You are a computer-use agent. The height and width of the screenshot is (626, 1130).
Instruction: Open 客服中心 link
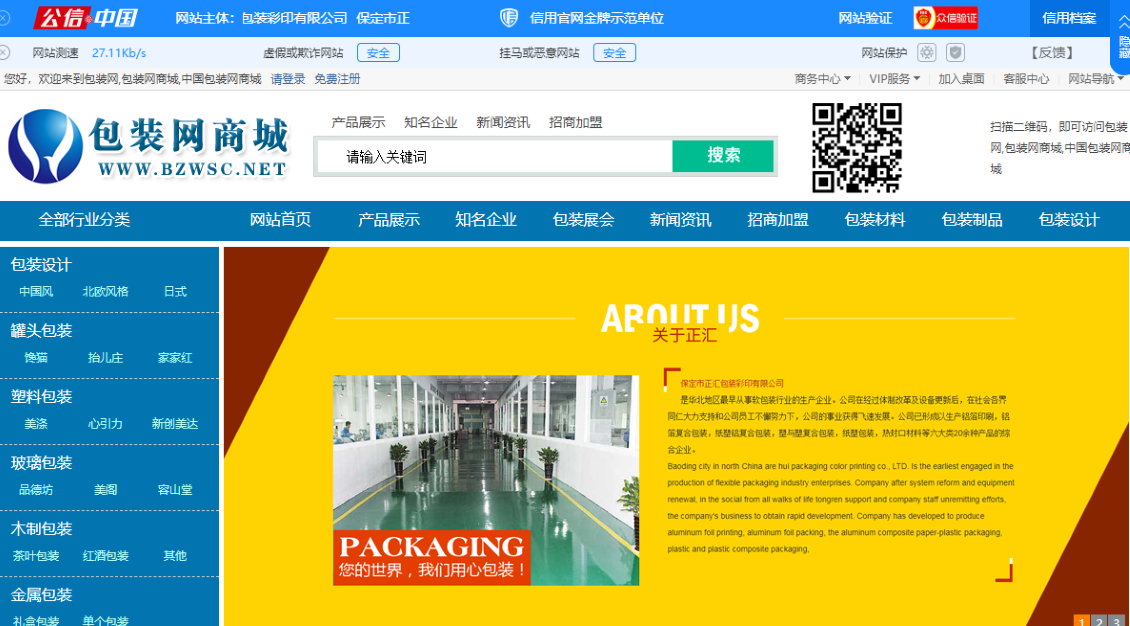tap(1026, 79)
